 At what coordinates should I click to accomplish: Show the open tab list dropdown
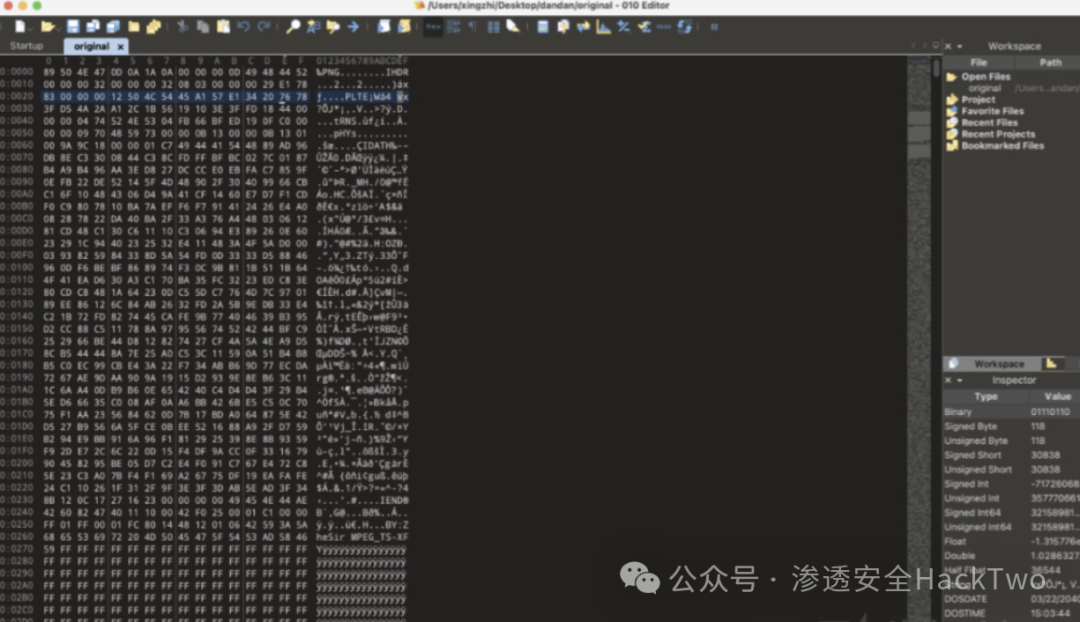(x=935, y=46)
